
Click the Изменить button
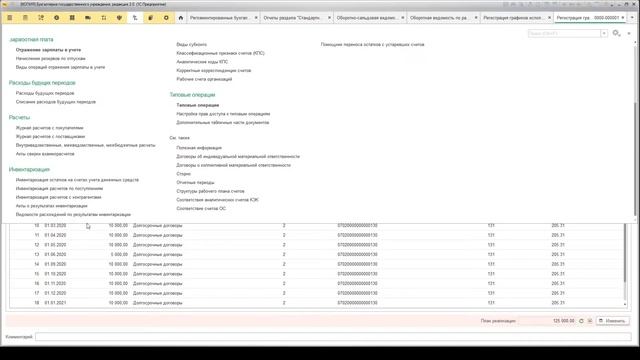[x=612, y=321]
